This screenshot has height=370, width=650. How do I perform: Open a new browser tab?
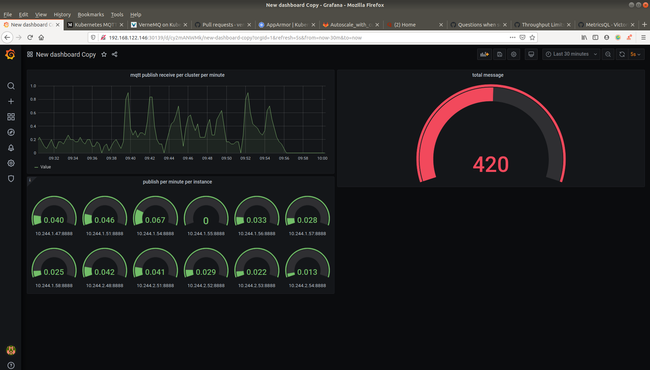pos(644,25)
